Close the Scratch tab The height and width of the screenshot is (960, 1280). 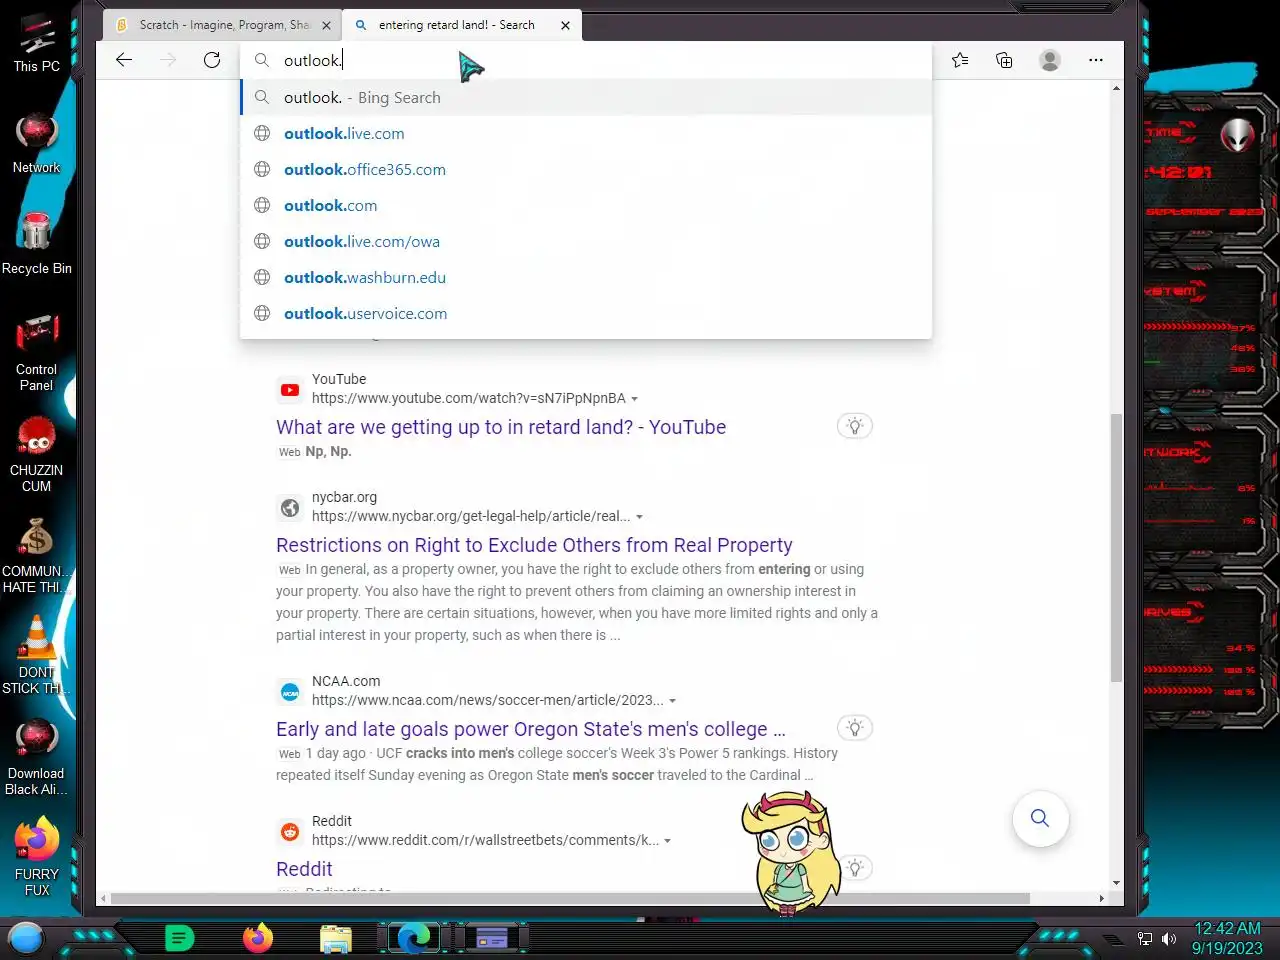pyautogui.click(x=326, y=25)
